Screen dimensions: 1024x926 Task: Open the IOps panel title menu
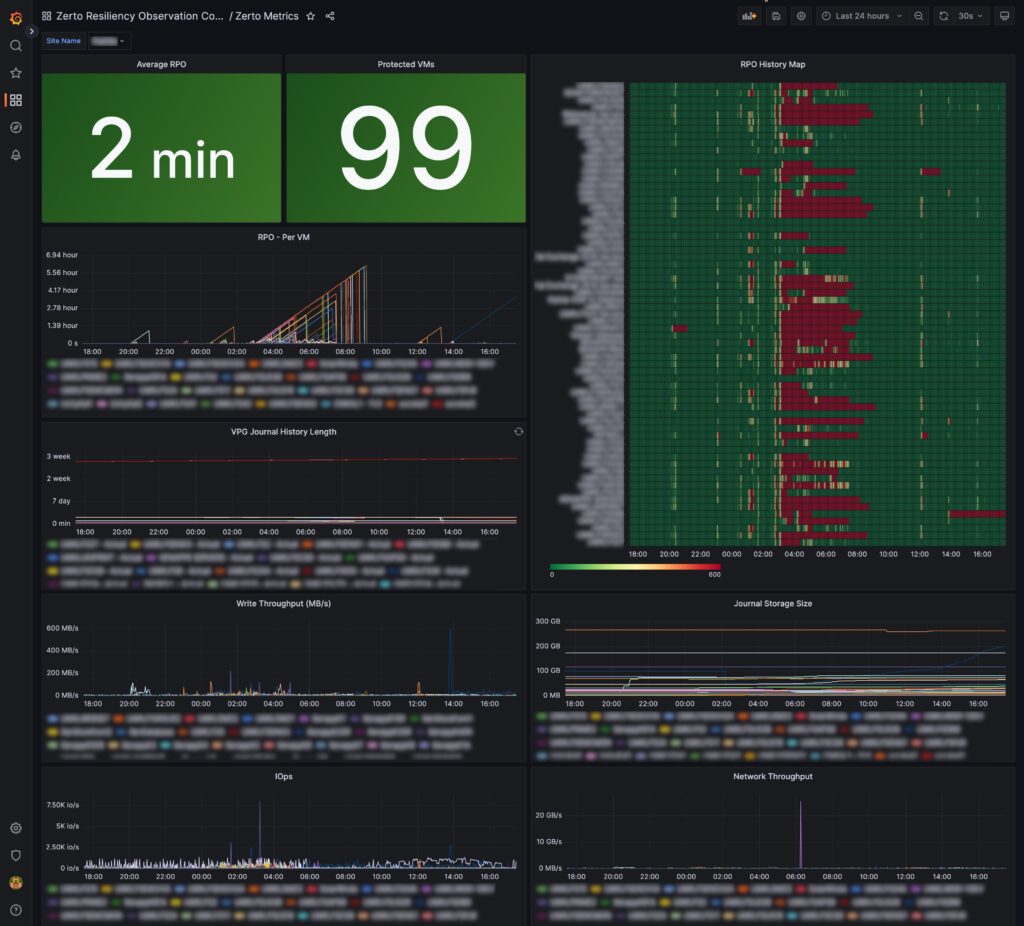283,776
